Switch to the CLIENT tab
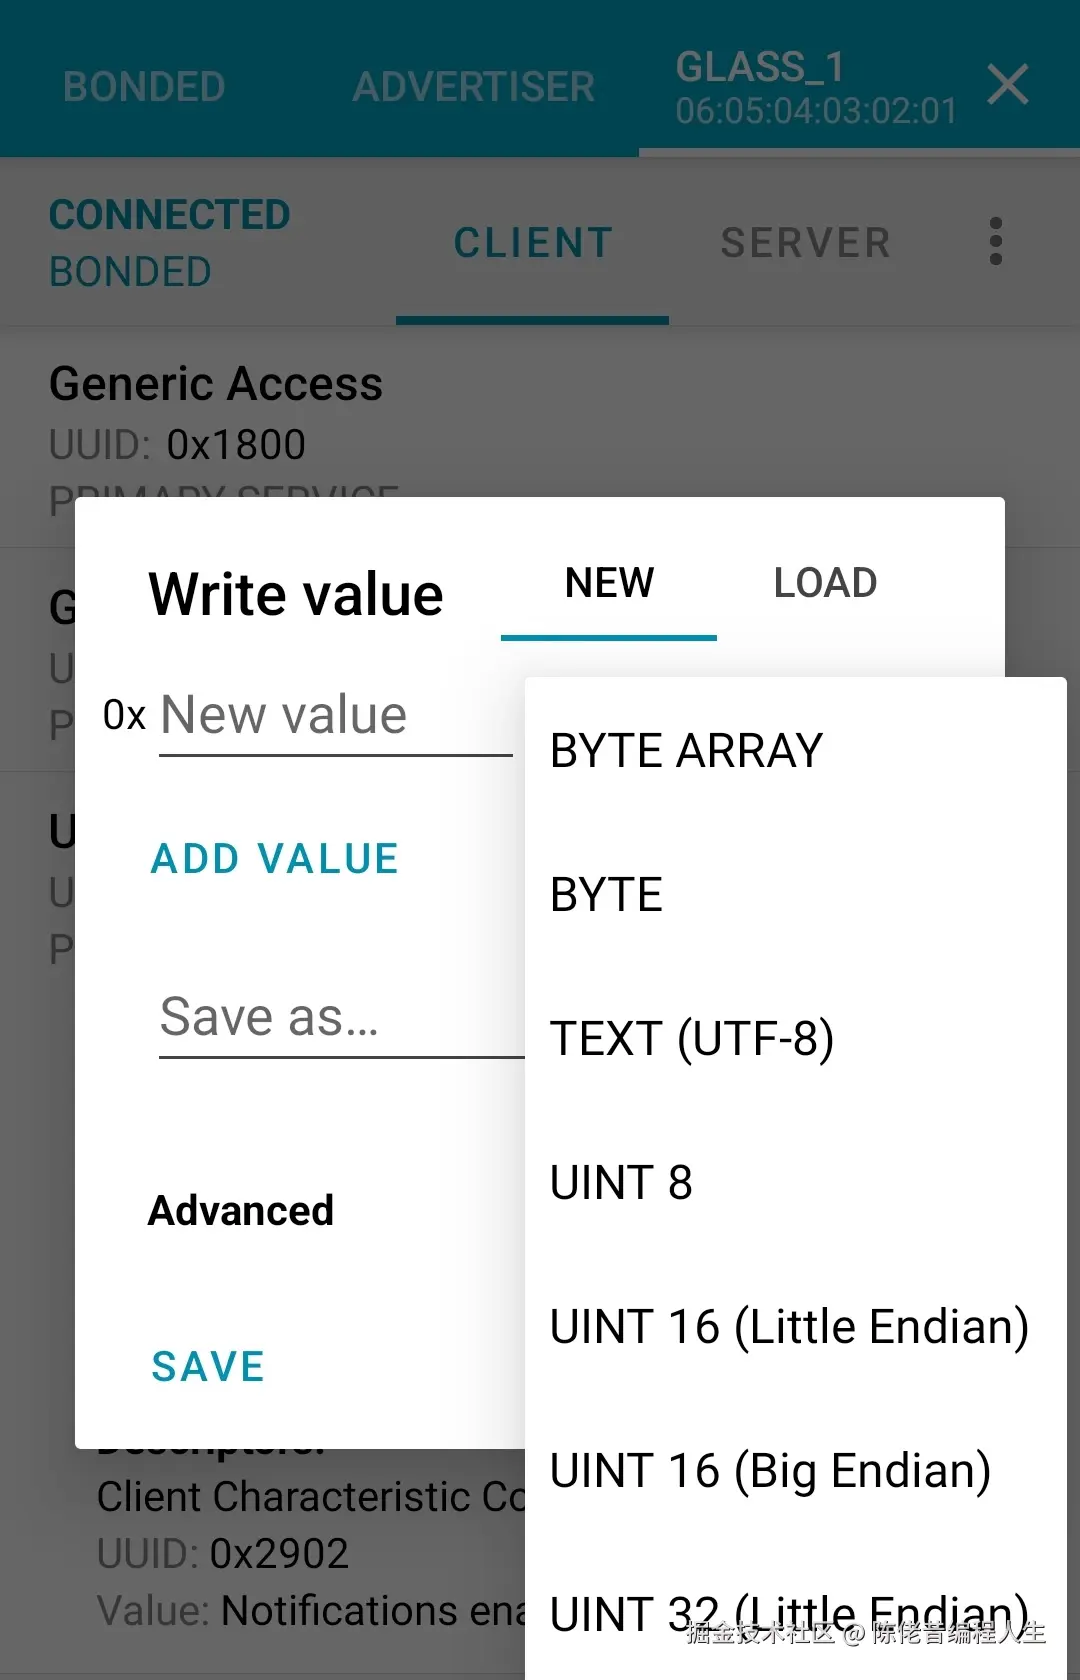The image size is (1080, 1680). pyautogui.click(x=532, y=241)
